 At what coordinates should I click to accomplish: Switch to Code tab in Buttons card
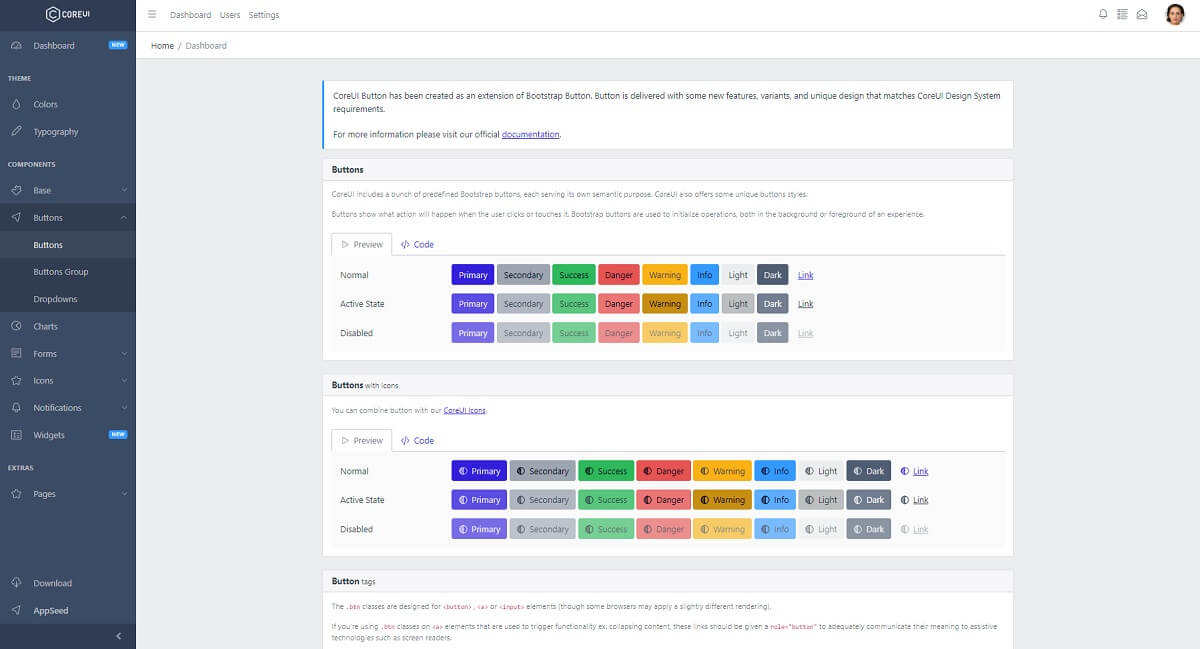coord(417,244)
